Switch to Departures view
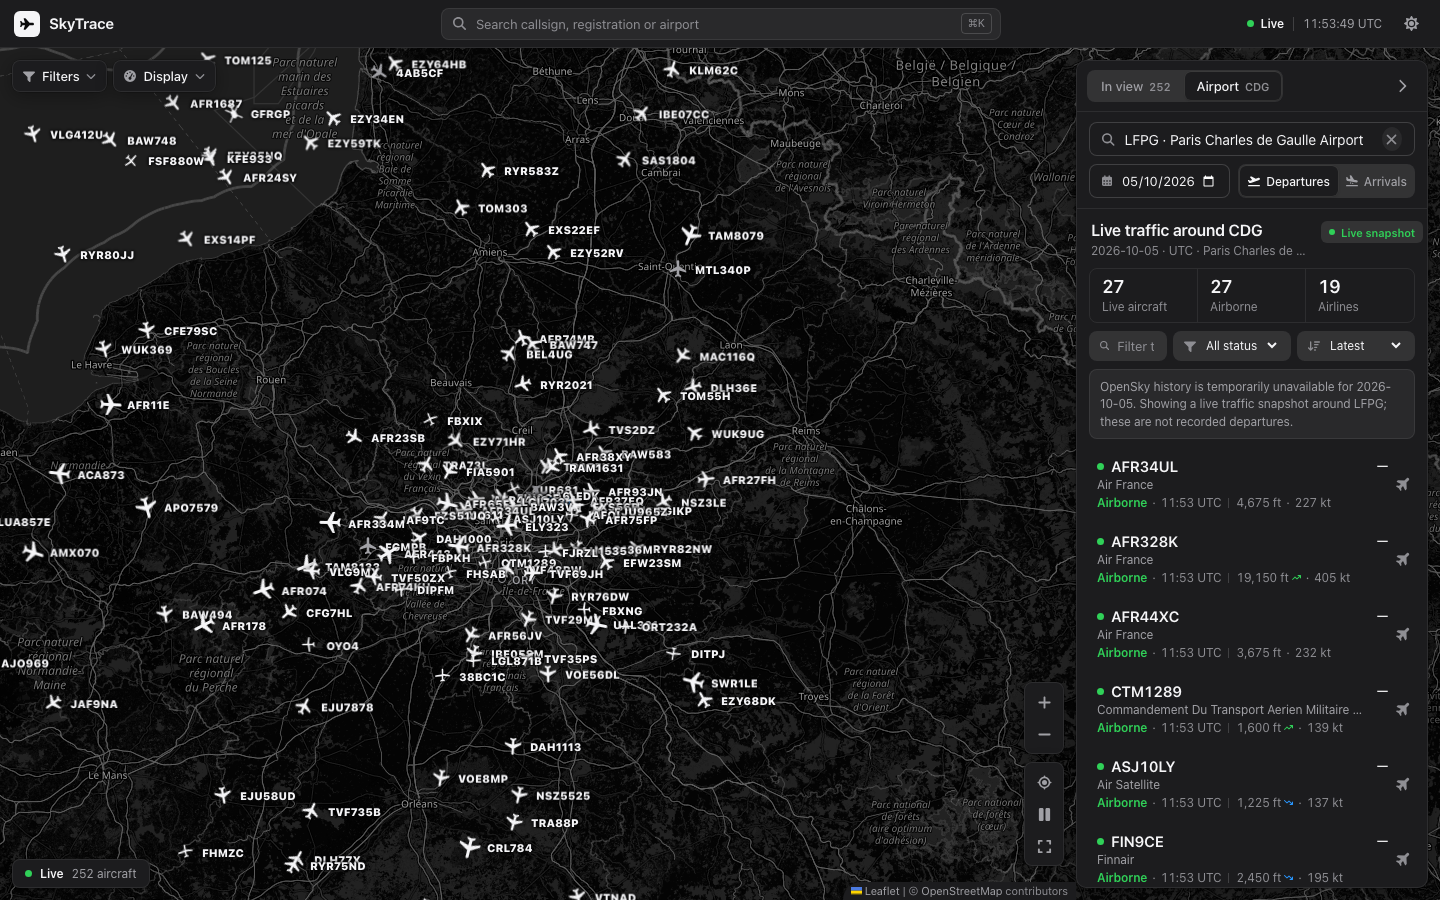This screenshot has height=900, width=1440. (1289, 181)
